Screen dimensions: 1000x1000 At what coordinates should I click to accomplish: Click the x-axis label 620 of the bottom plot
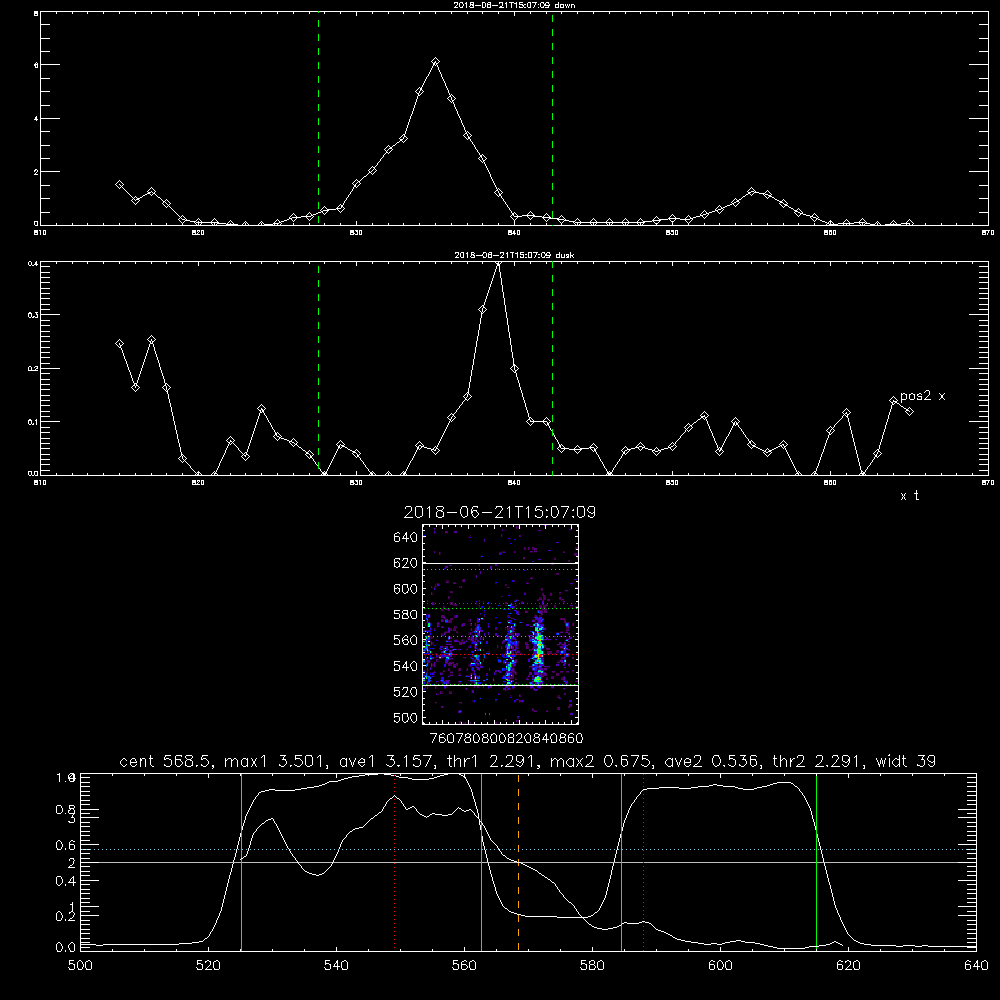(x=848, y=966)
